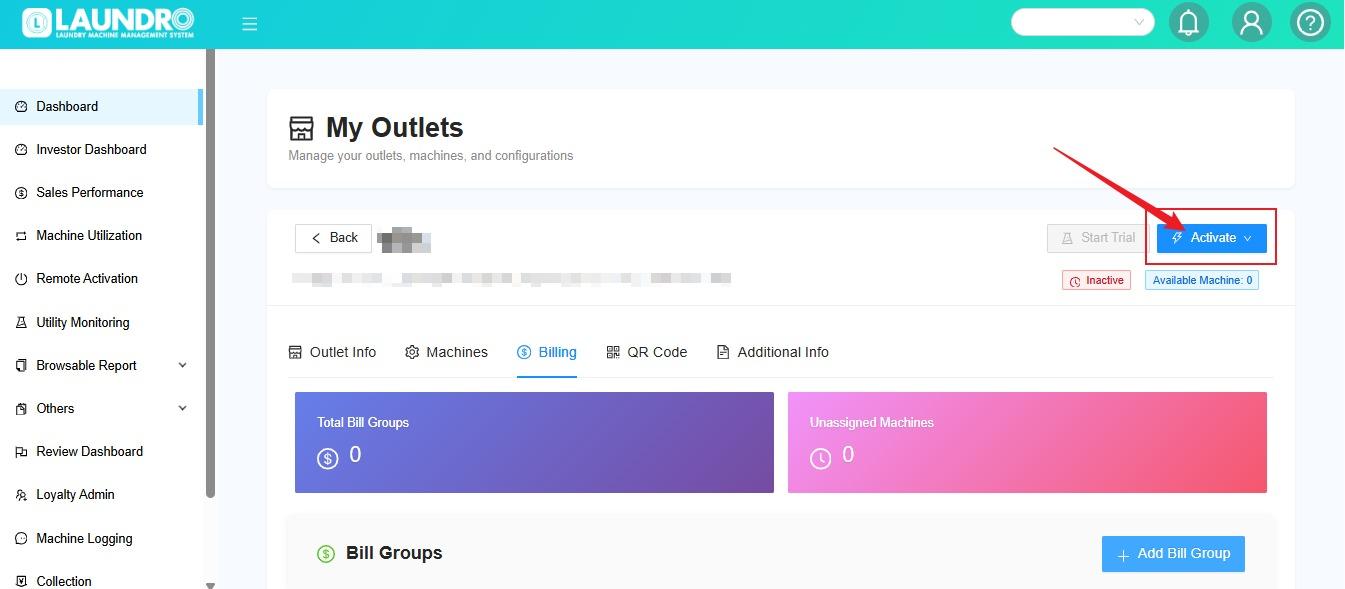Screen dimensions: 1345x589
Task: Switch to the QR Code tab
Action: [x=646, y=352]
